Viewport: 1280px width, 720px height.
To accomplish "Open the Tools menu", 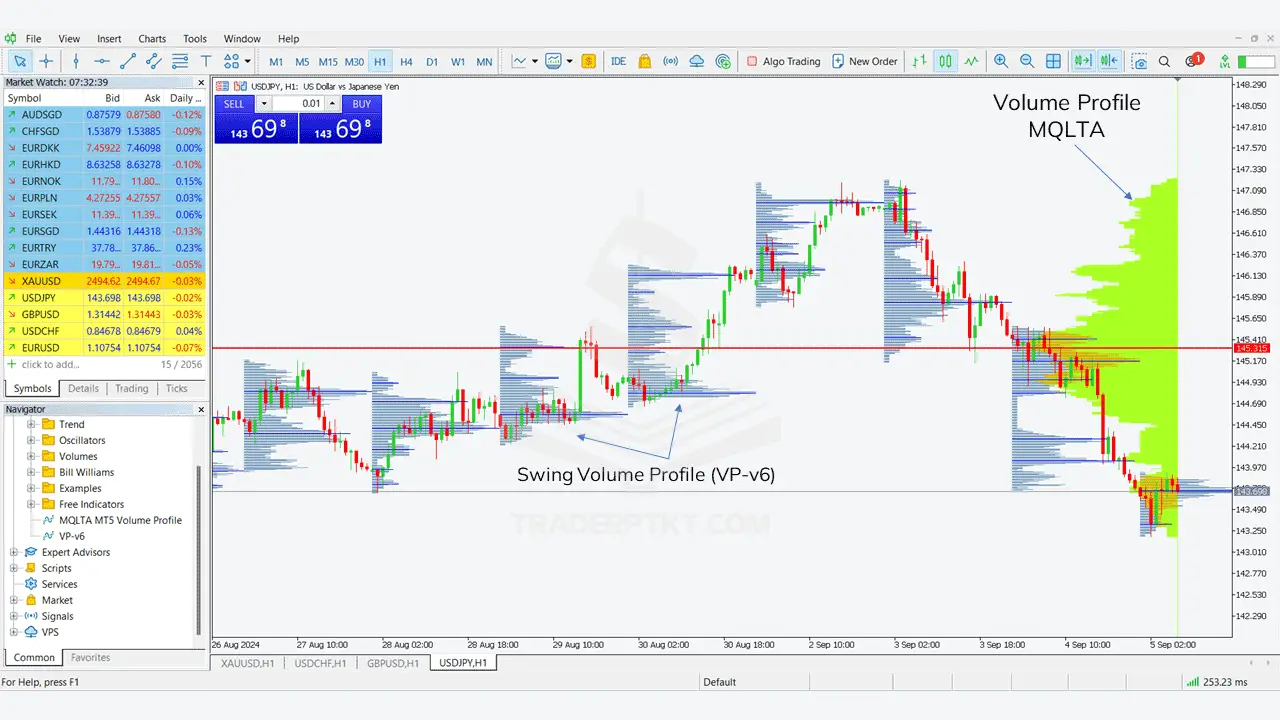I will coord(195,39).
